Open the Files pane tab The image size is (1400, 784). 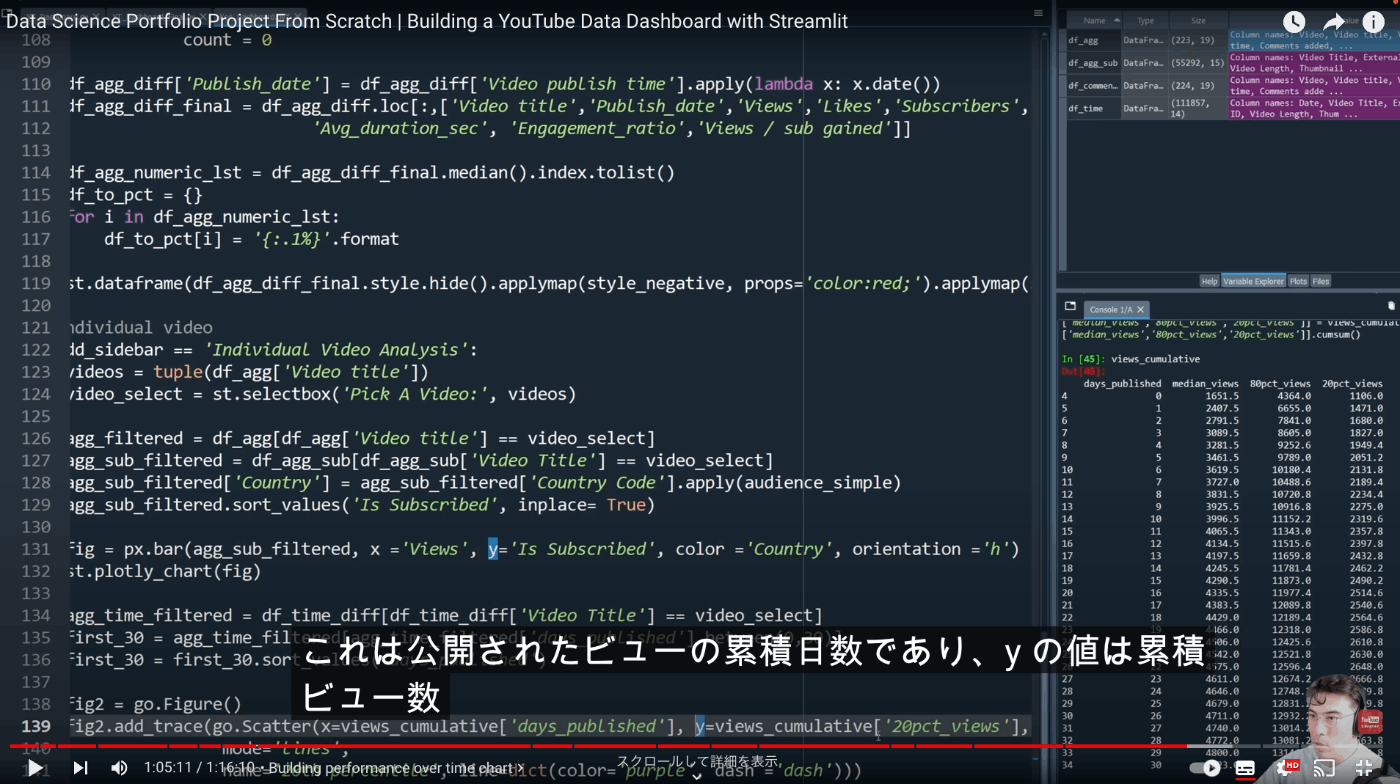[1320, 281]
